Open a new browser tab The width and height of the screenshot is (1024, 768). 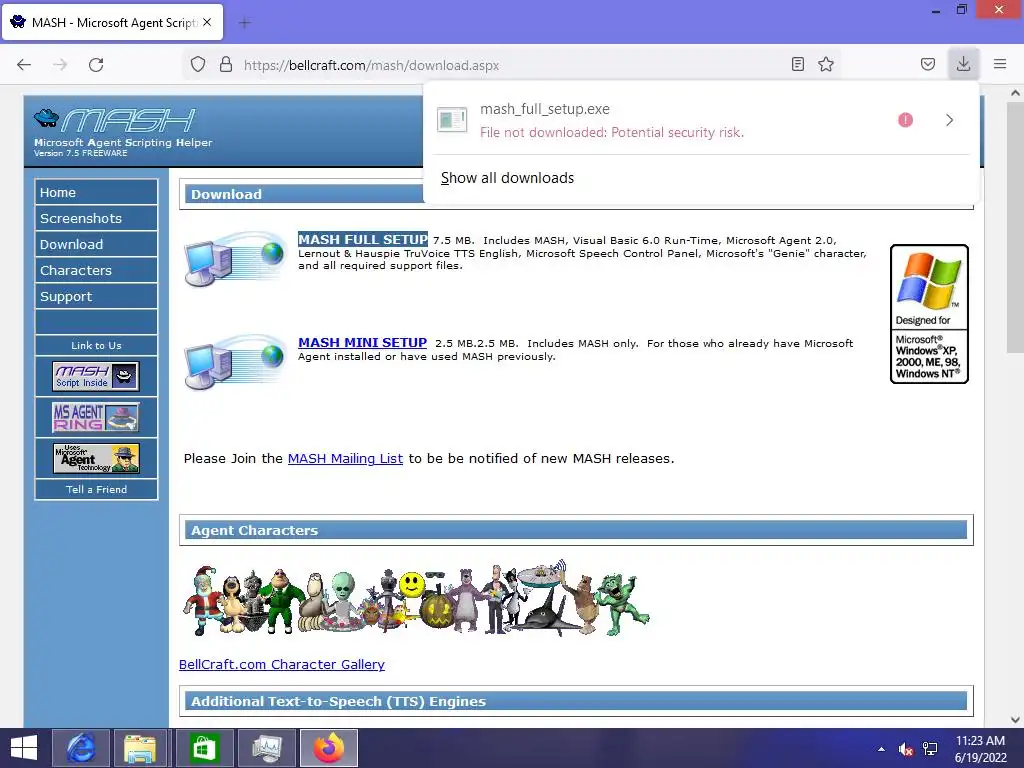[245, 23]
